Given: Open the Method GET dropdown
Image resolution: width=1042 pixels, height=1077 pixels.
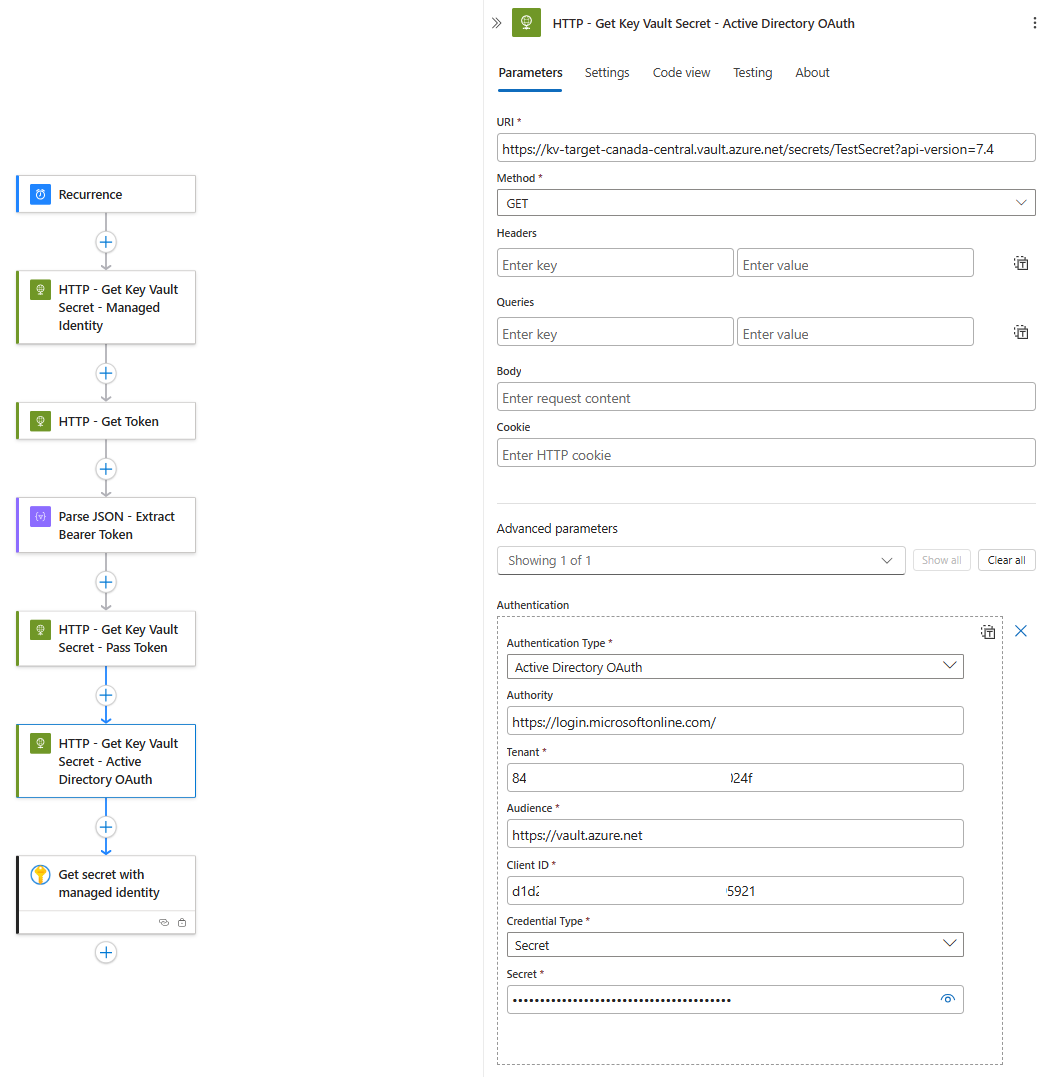Looking at the screenshot, I should point(765,203).
